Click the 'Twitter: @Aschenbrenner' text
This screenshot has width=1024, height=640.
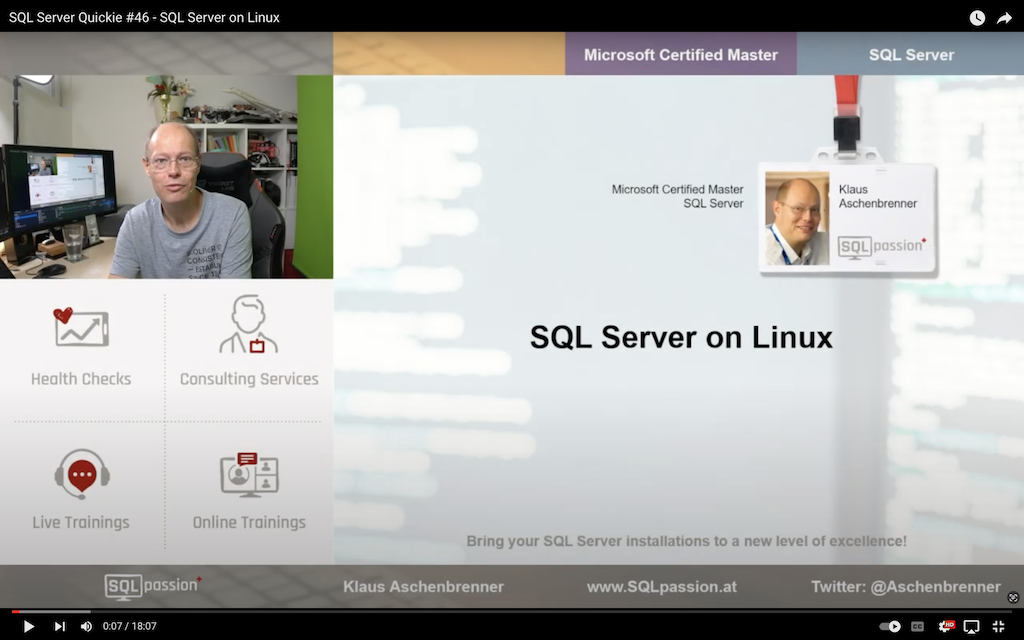906,586
